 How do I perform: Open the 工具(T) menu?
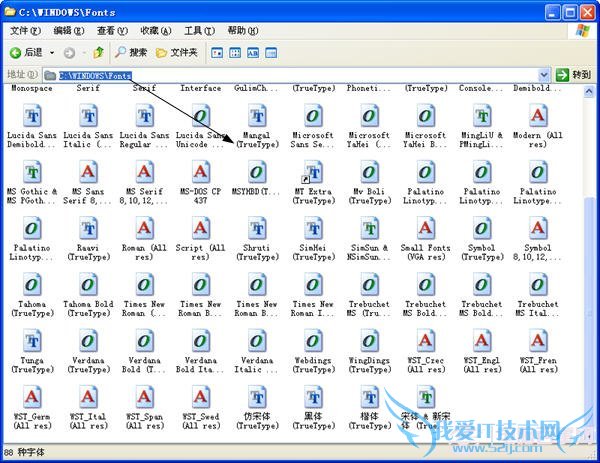tap(199, 31)
